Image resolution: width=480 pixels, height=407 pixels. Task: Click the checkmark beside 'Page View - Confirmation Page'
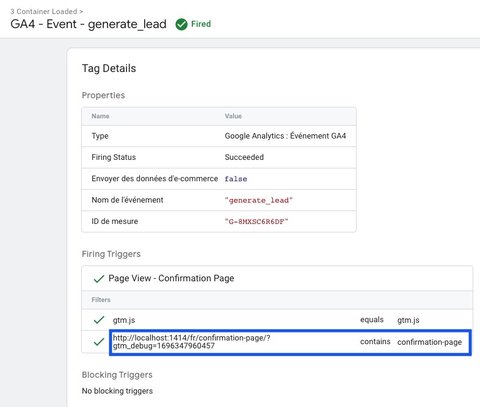click(x=99, y=279)
